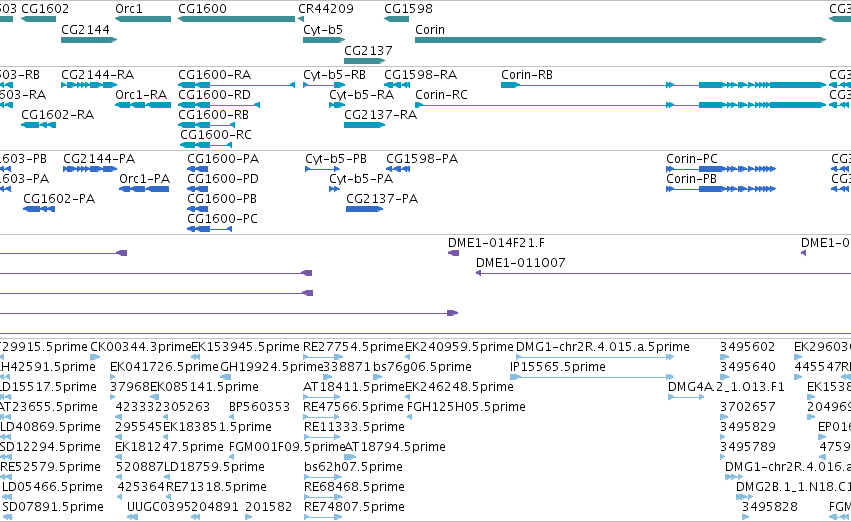Click the EK153945.5prime EST label

click(x=245, y=347)
